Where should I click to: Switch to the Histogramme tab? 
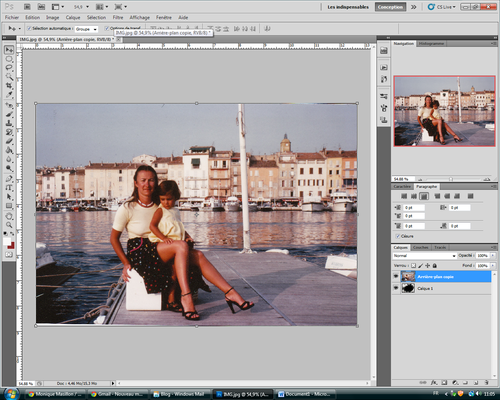click(x=431, y=44)
